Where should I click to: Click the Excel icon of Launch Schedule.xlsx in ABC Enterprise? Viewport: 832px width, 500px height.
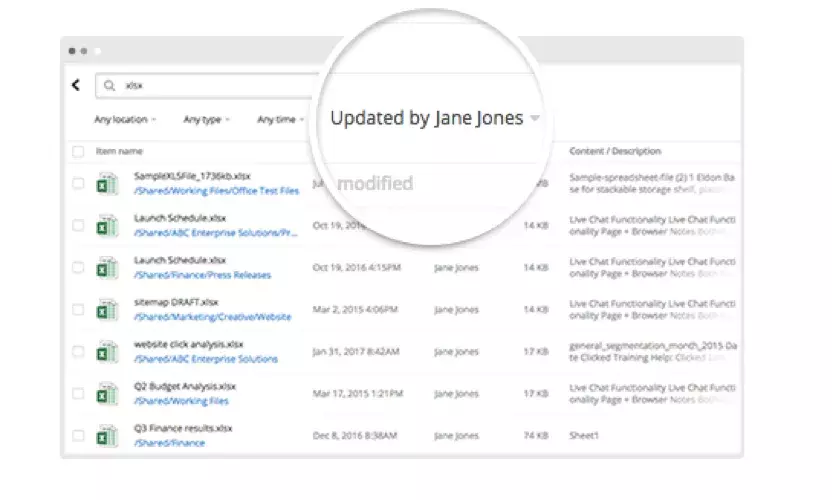[x=107, y=226]
